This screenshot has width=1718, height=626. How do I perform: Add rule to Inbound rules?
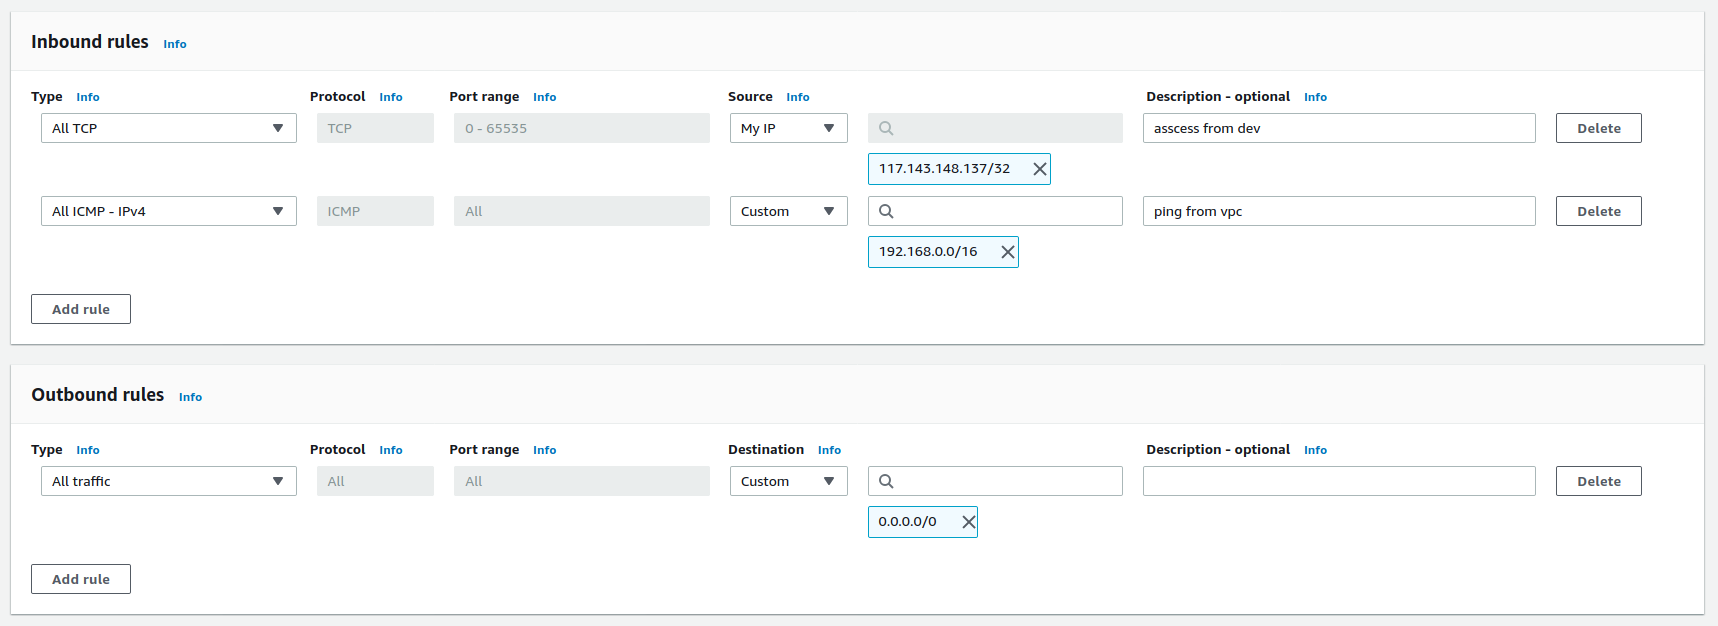tap(81, 309)
